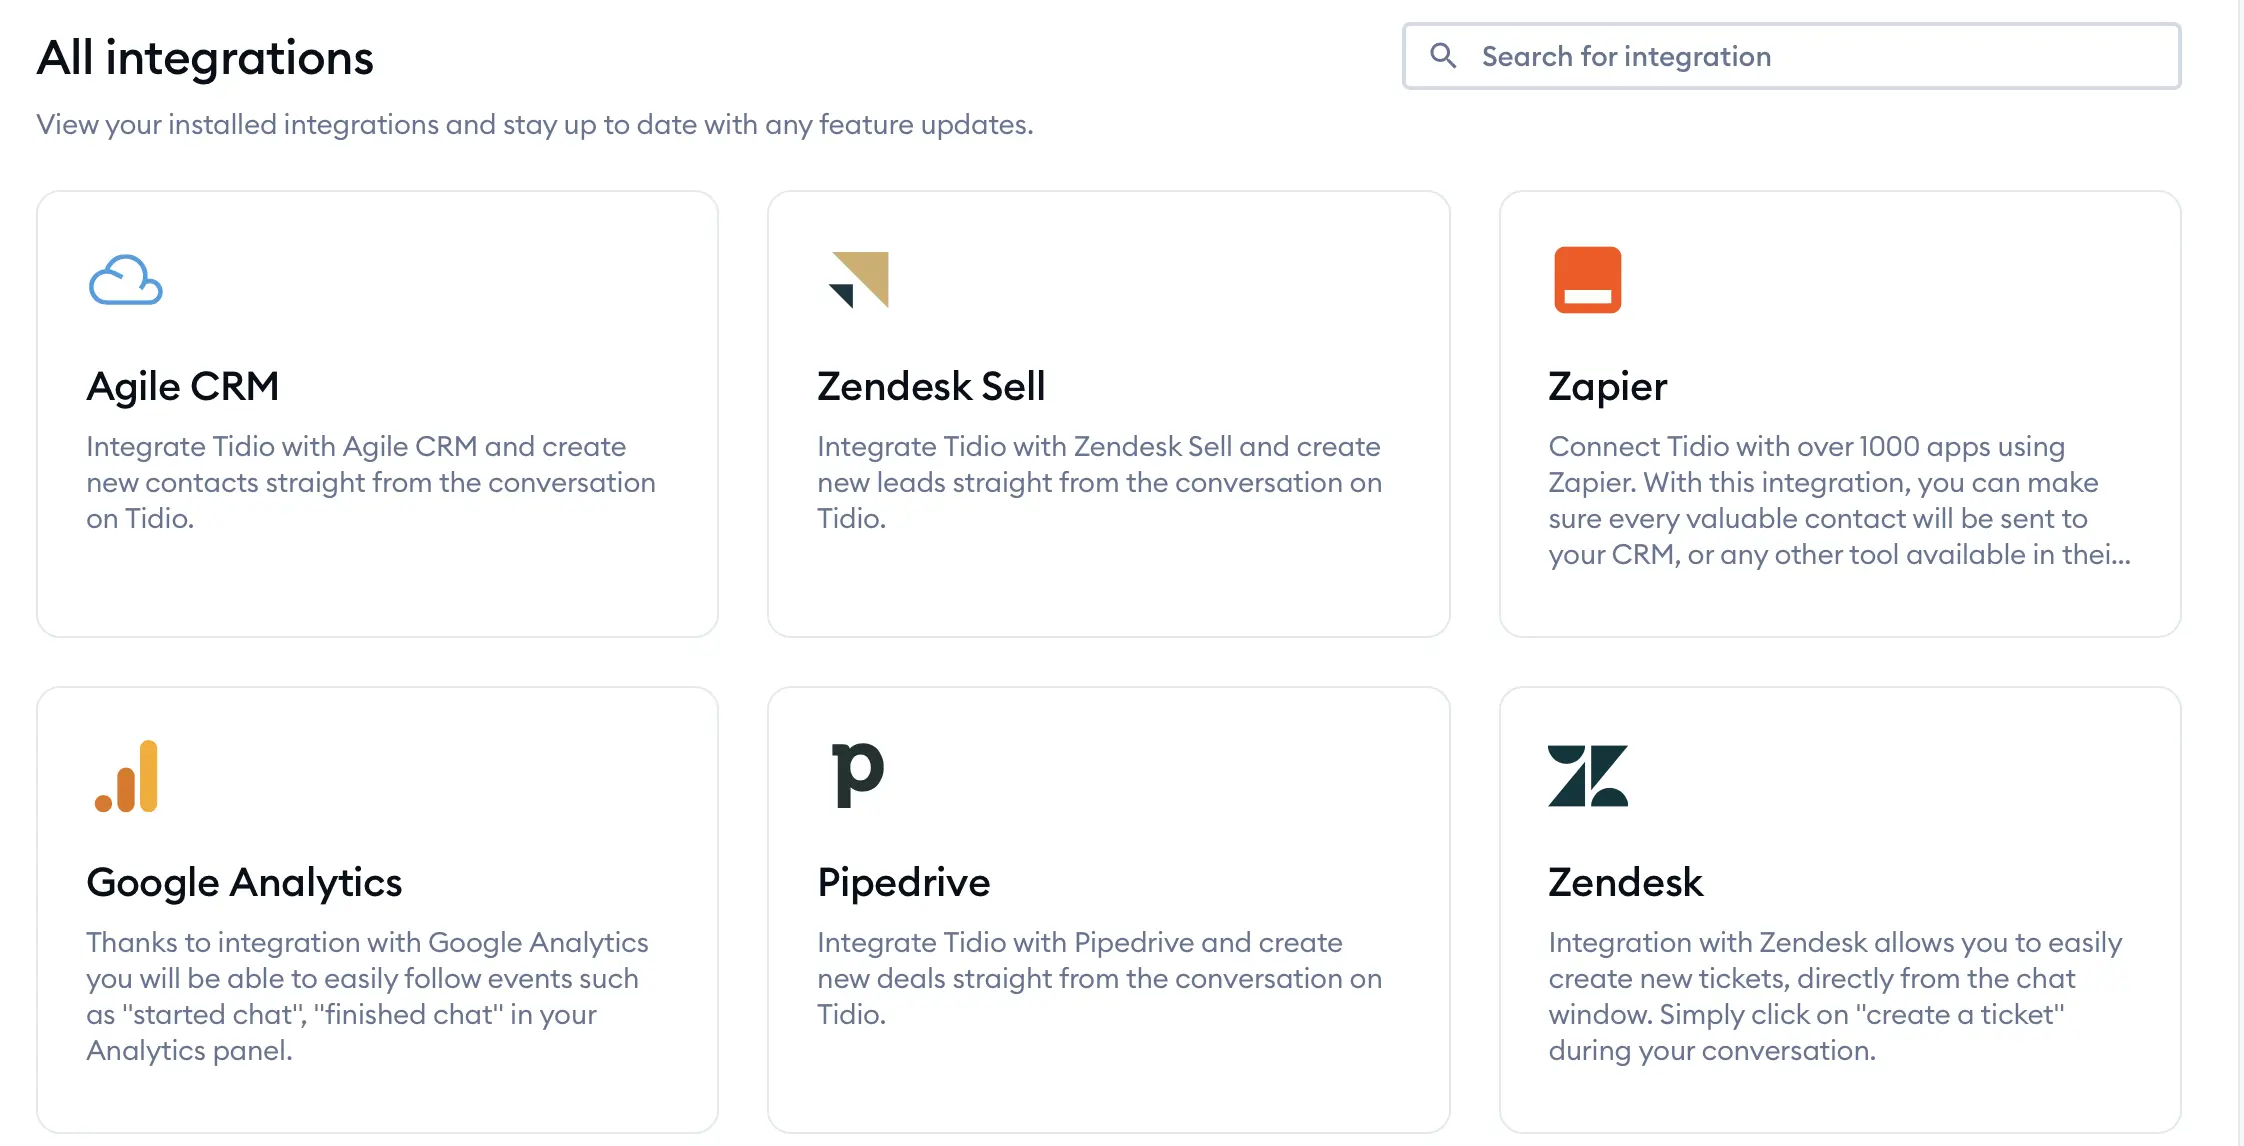Image resolution: width=2244 pixels, height=1146 pixels.
Task: Open the Zapier integration card
Action: pyautogui.click(x=1840, y=413)
